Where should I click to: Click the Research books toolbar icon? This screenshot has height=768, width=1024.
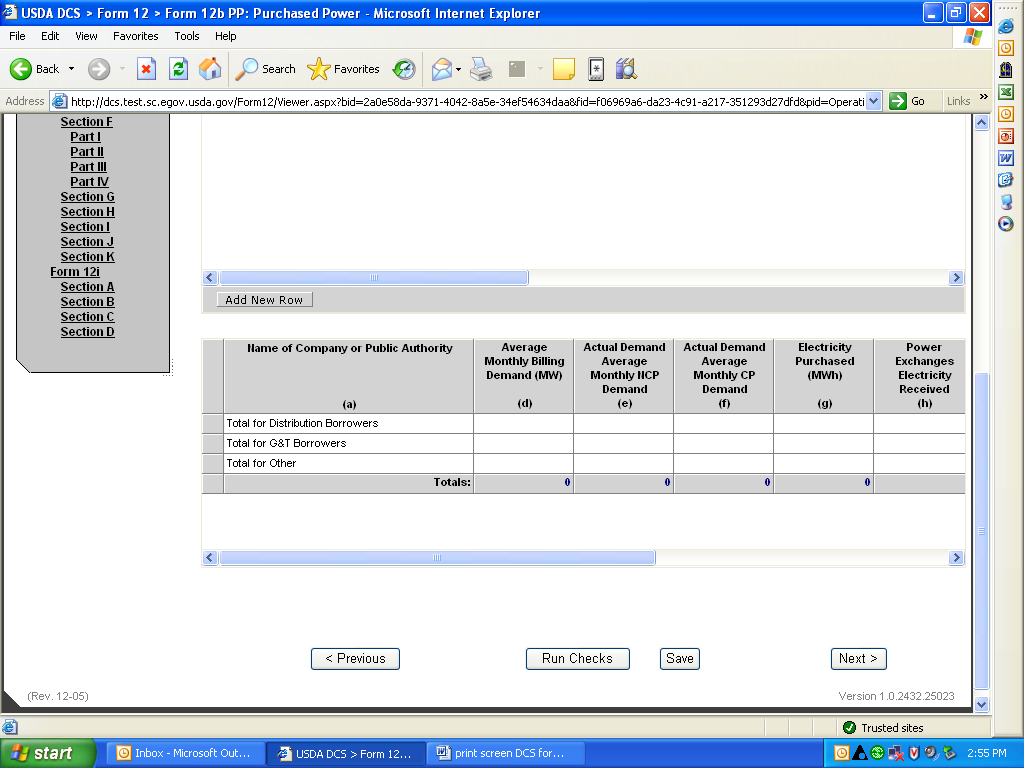point(626,69)
